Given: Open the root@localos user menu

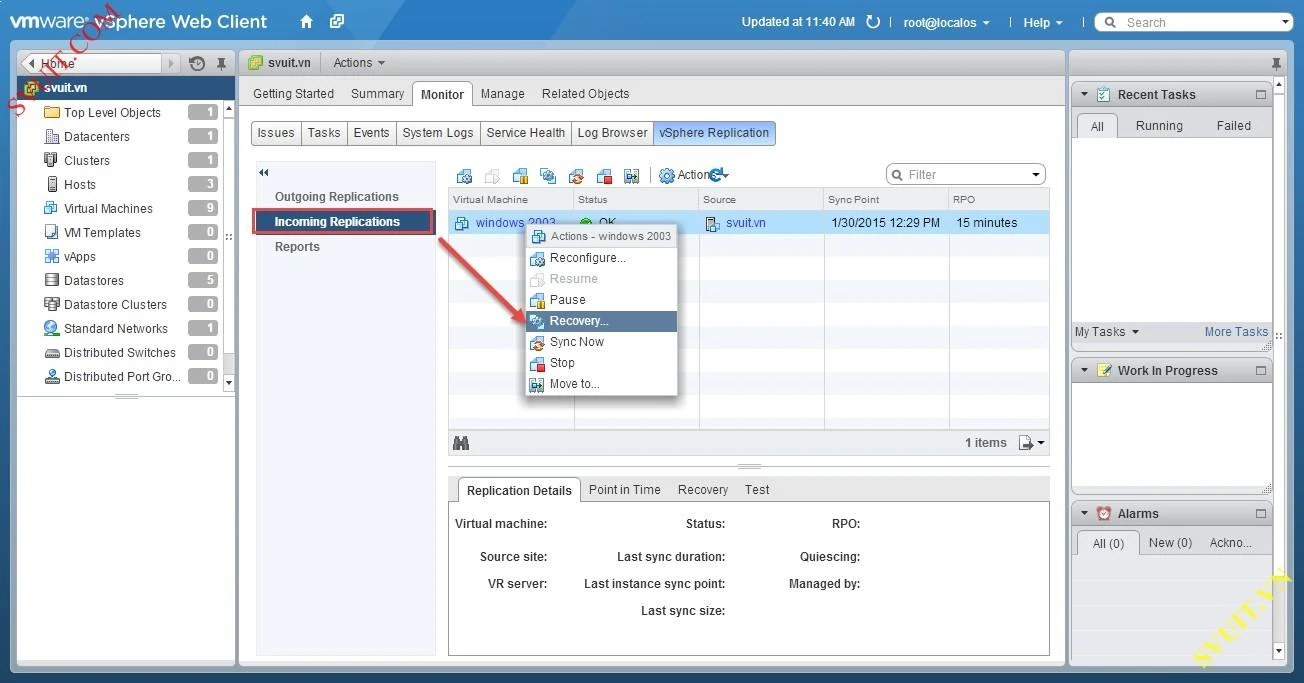Looking at the screenshot, I should coord(946,22).
